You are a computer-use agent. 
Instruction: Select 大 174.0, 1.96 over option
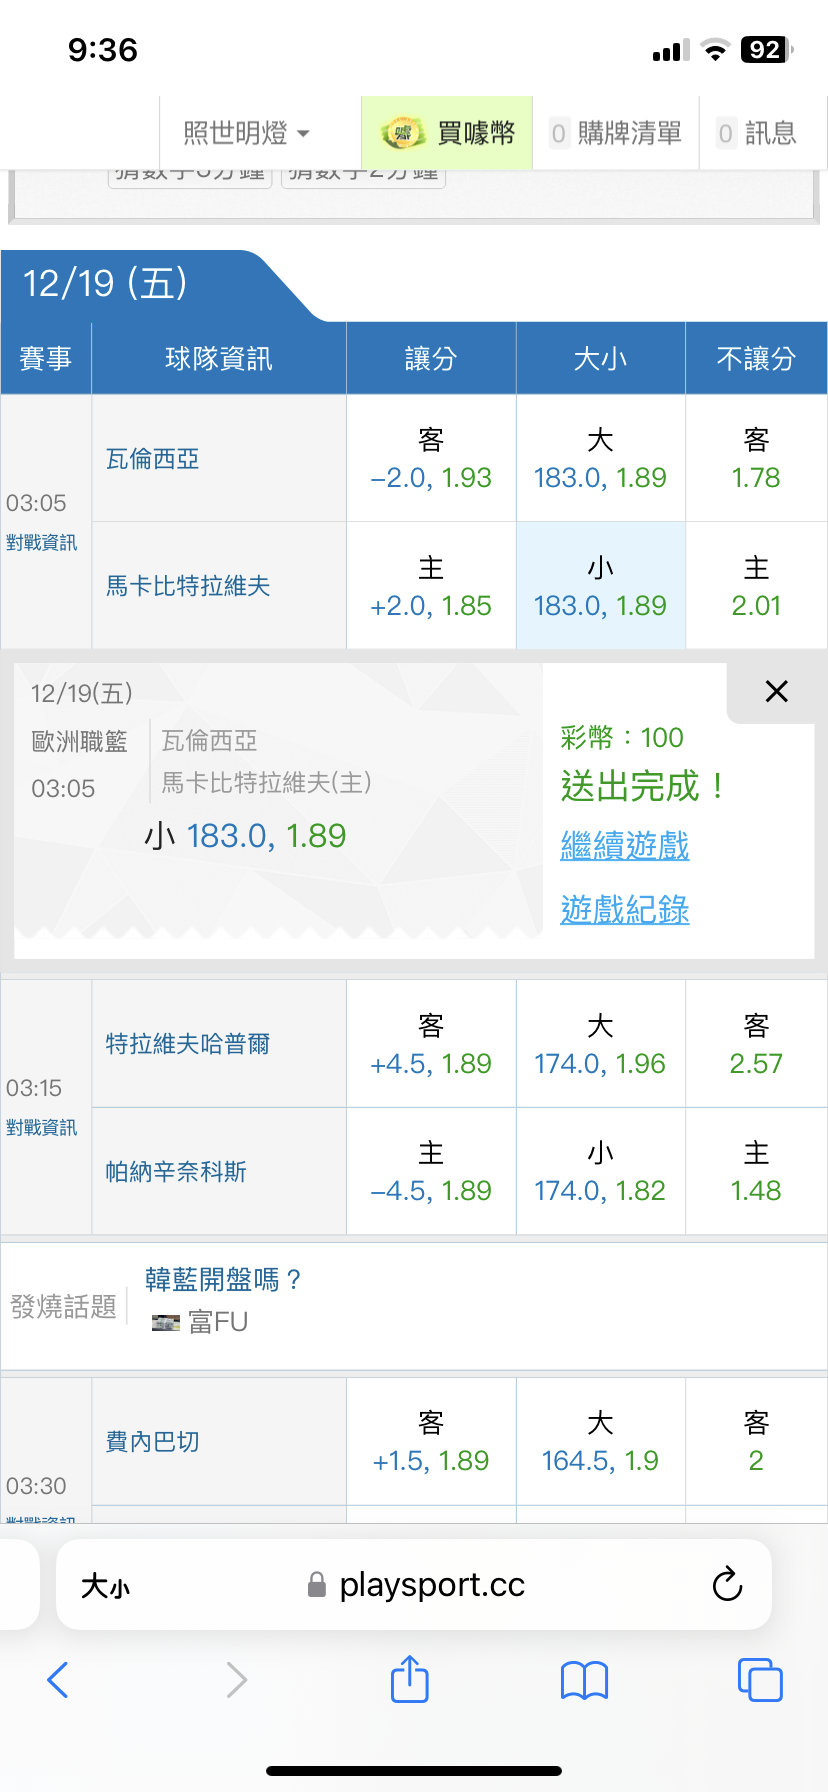click(600, 1044)
